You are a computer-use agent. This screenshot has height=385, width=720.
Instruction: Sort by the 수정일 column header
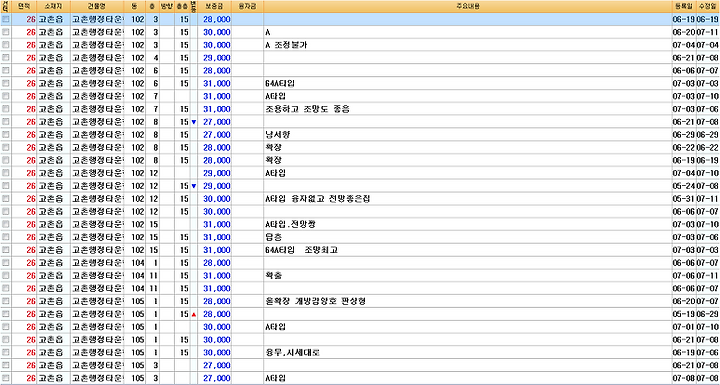(x=708, y=6)
